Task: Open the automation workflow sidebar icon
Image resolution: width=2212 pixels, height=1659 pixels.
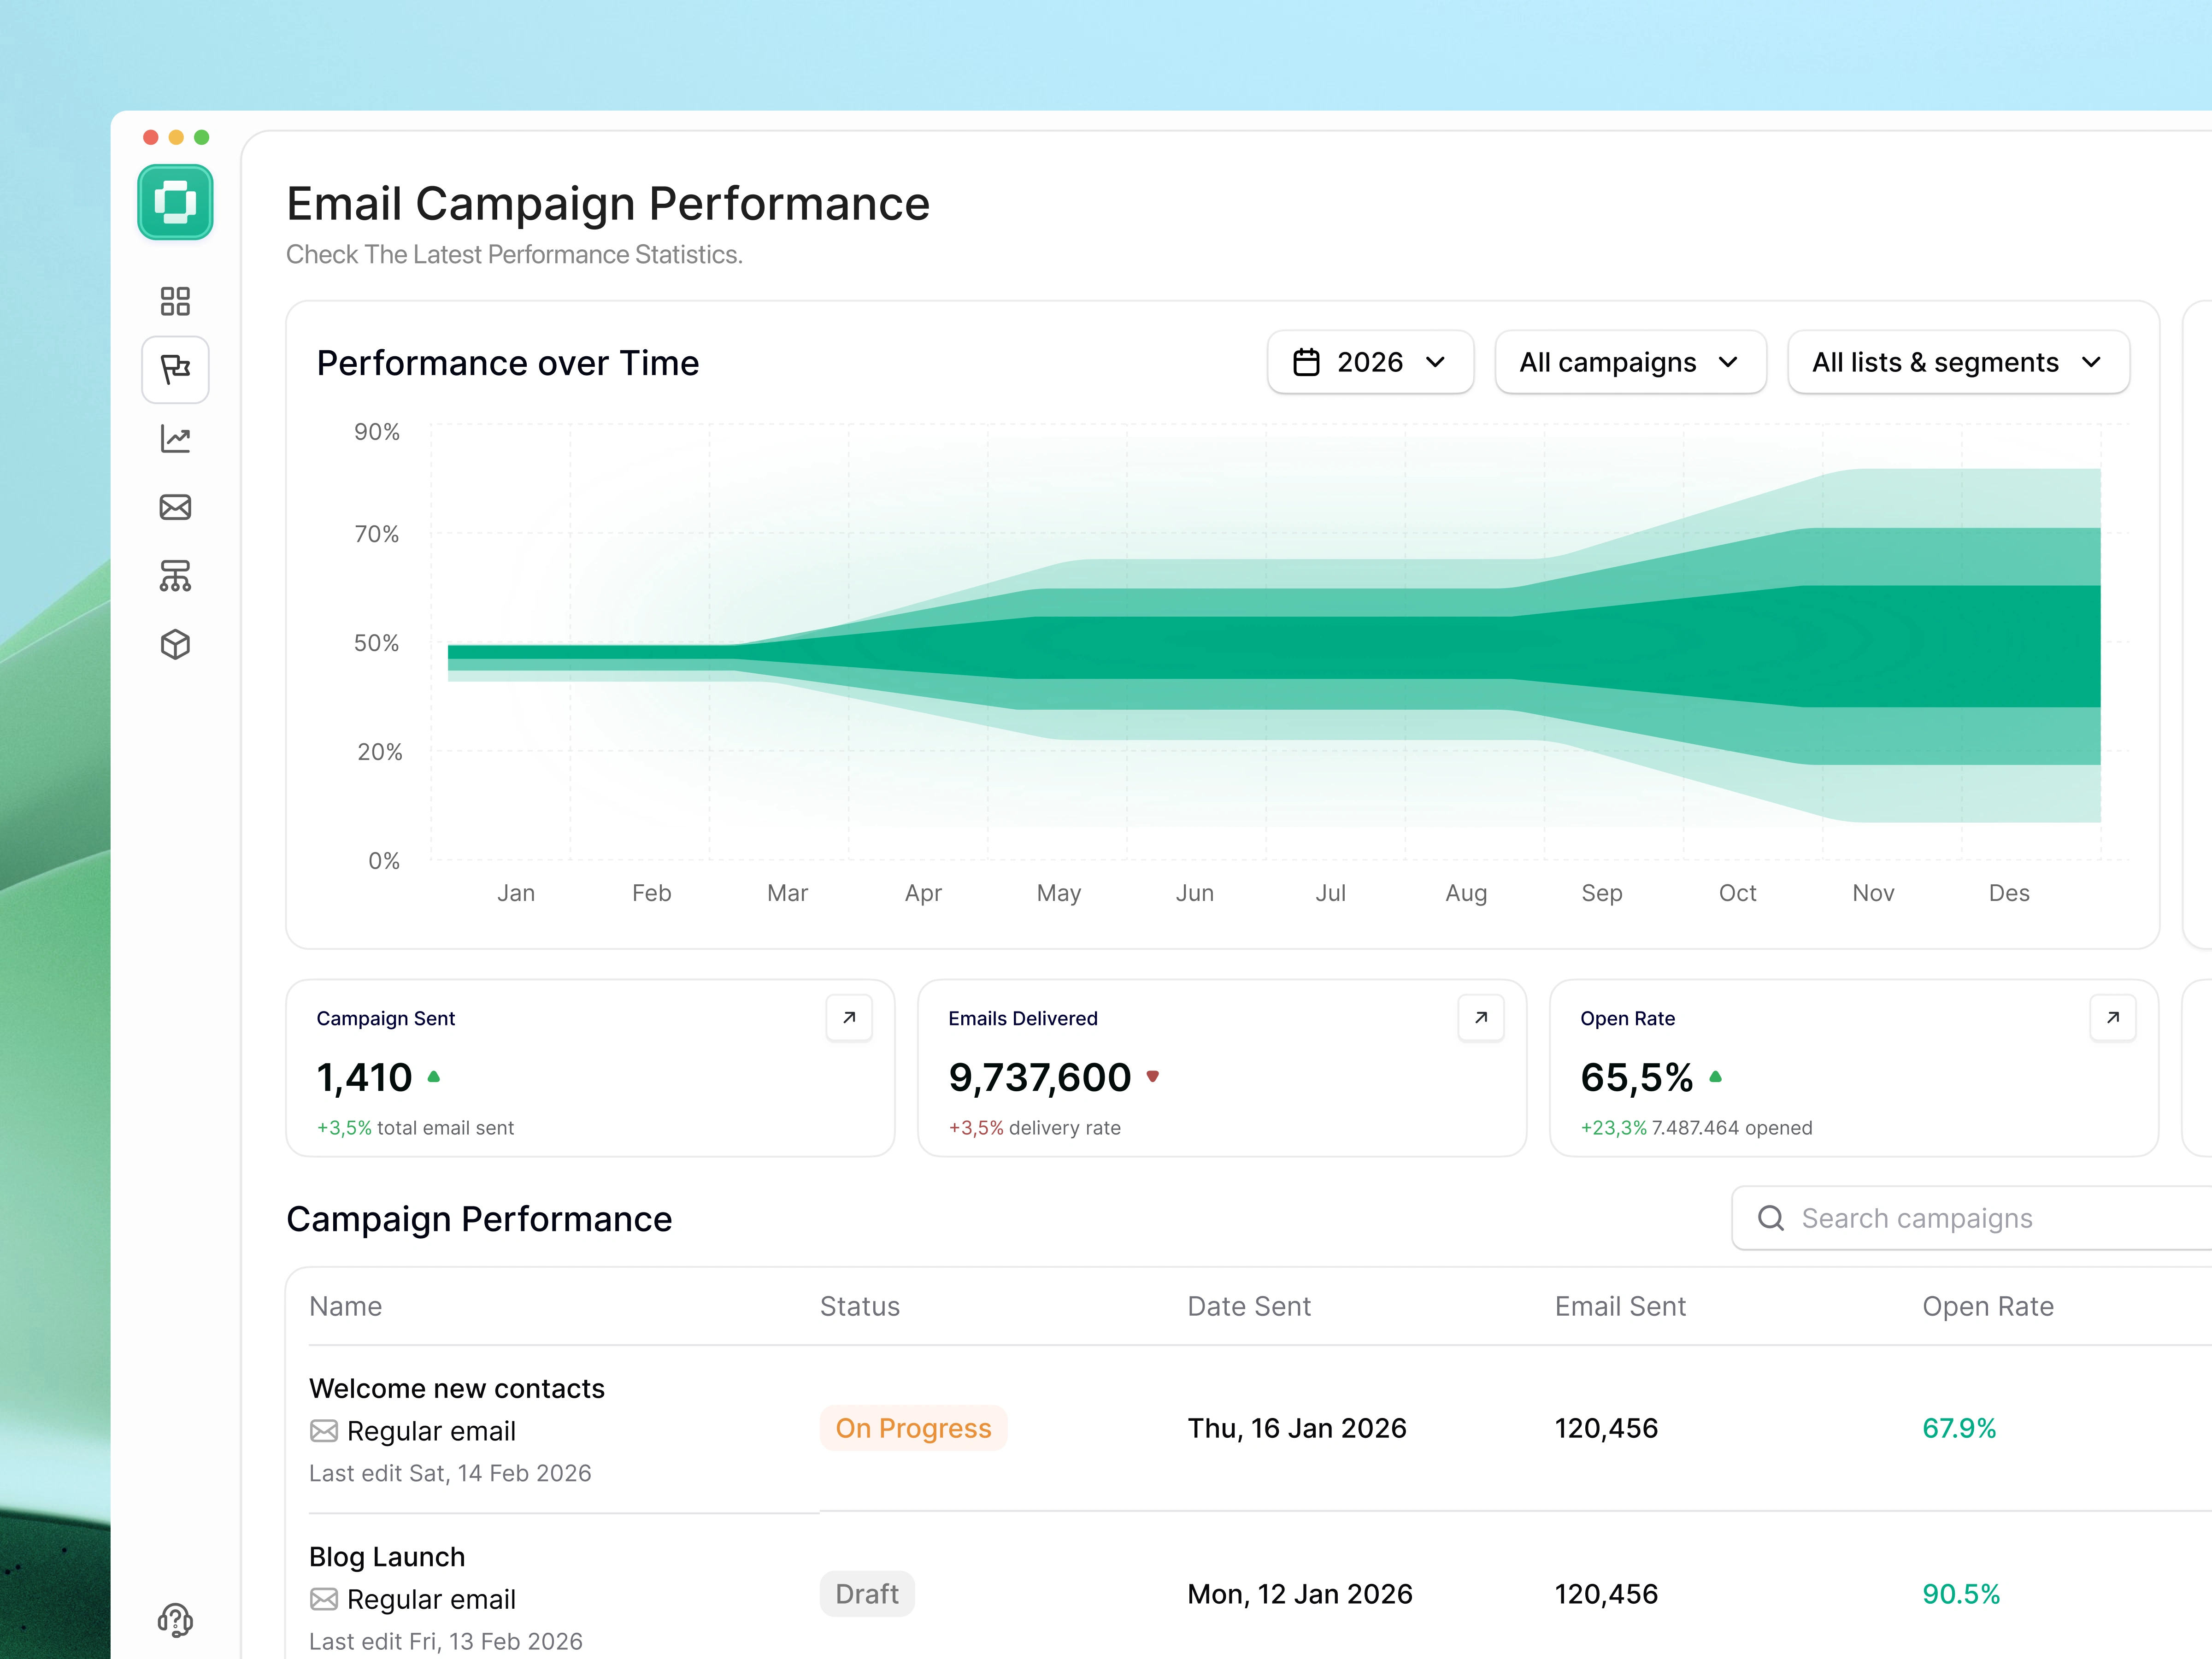Action: [175, 576]
